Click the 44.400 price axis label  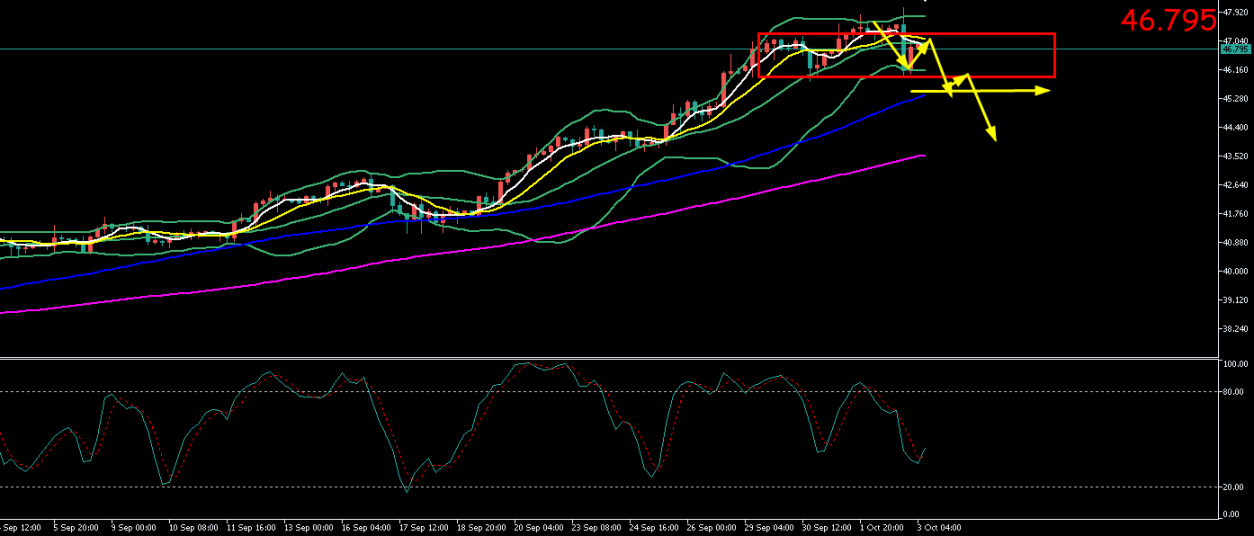[1235, 128]
